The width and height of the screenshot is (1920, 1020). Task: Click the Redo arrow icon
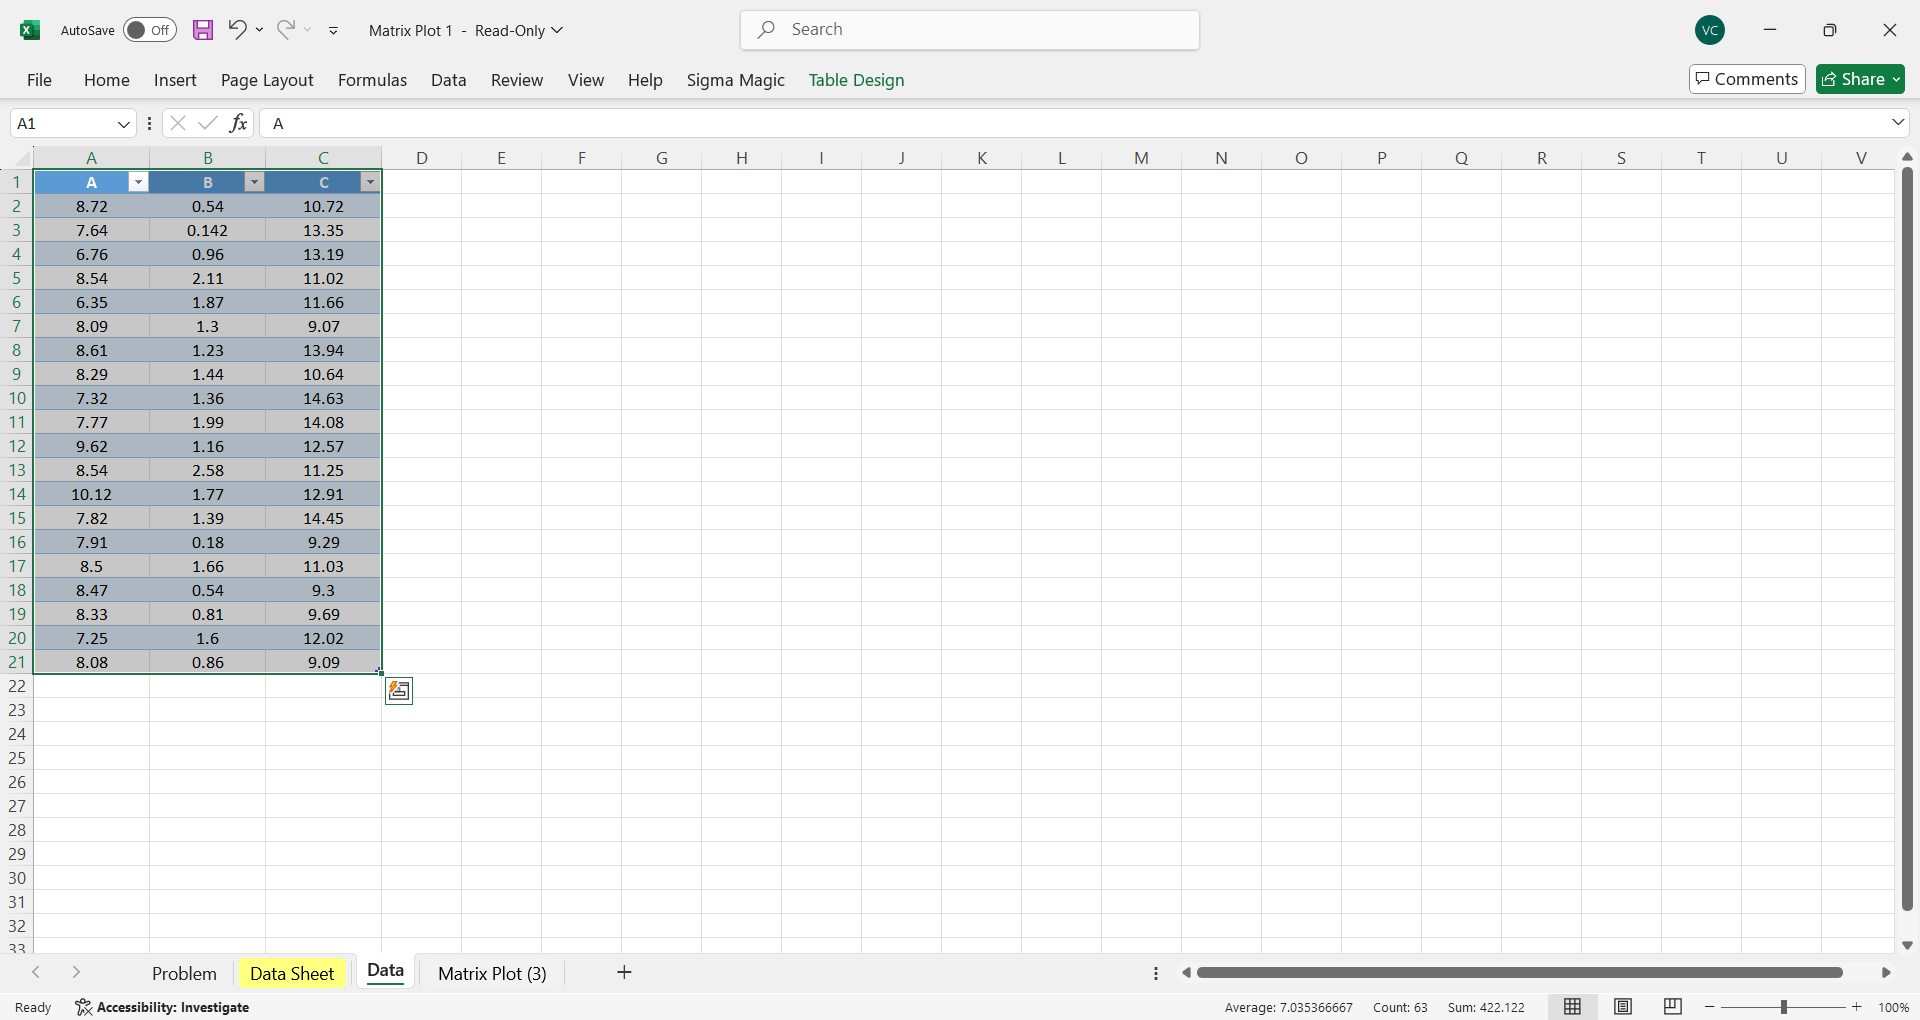click(286, 29)
